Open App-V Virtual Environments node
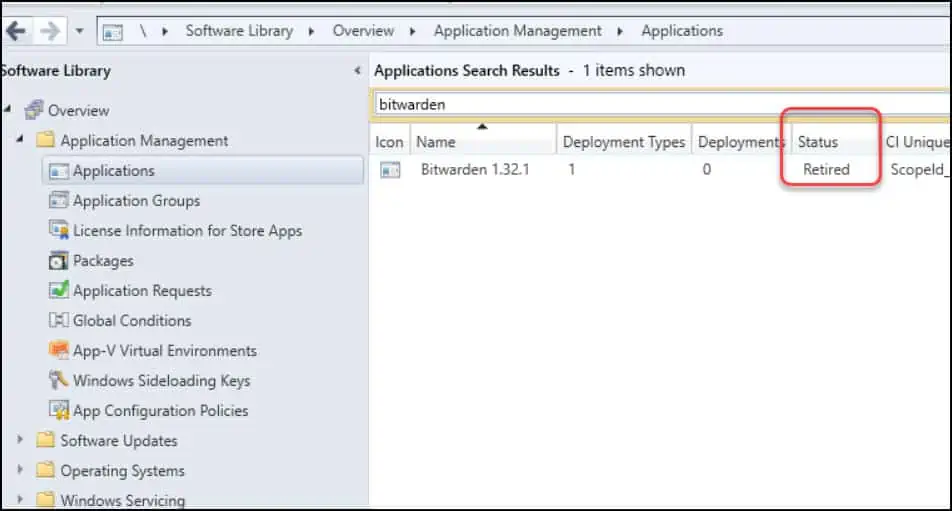952x511 pixels. tap(165, 351)
